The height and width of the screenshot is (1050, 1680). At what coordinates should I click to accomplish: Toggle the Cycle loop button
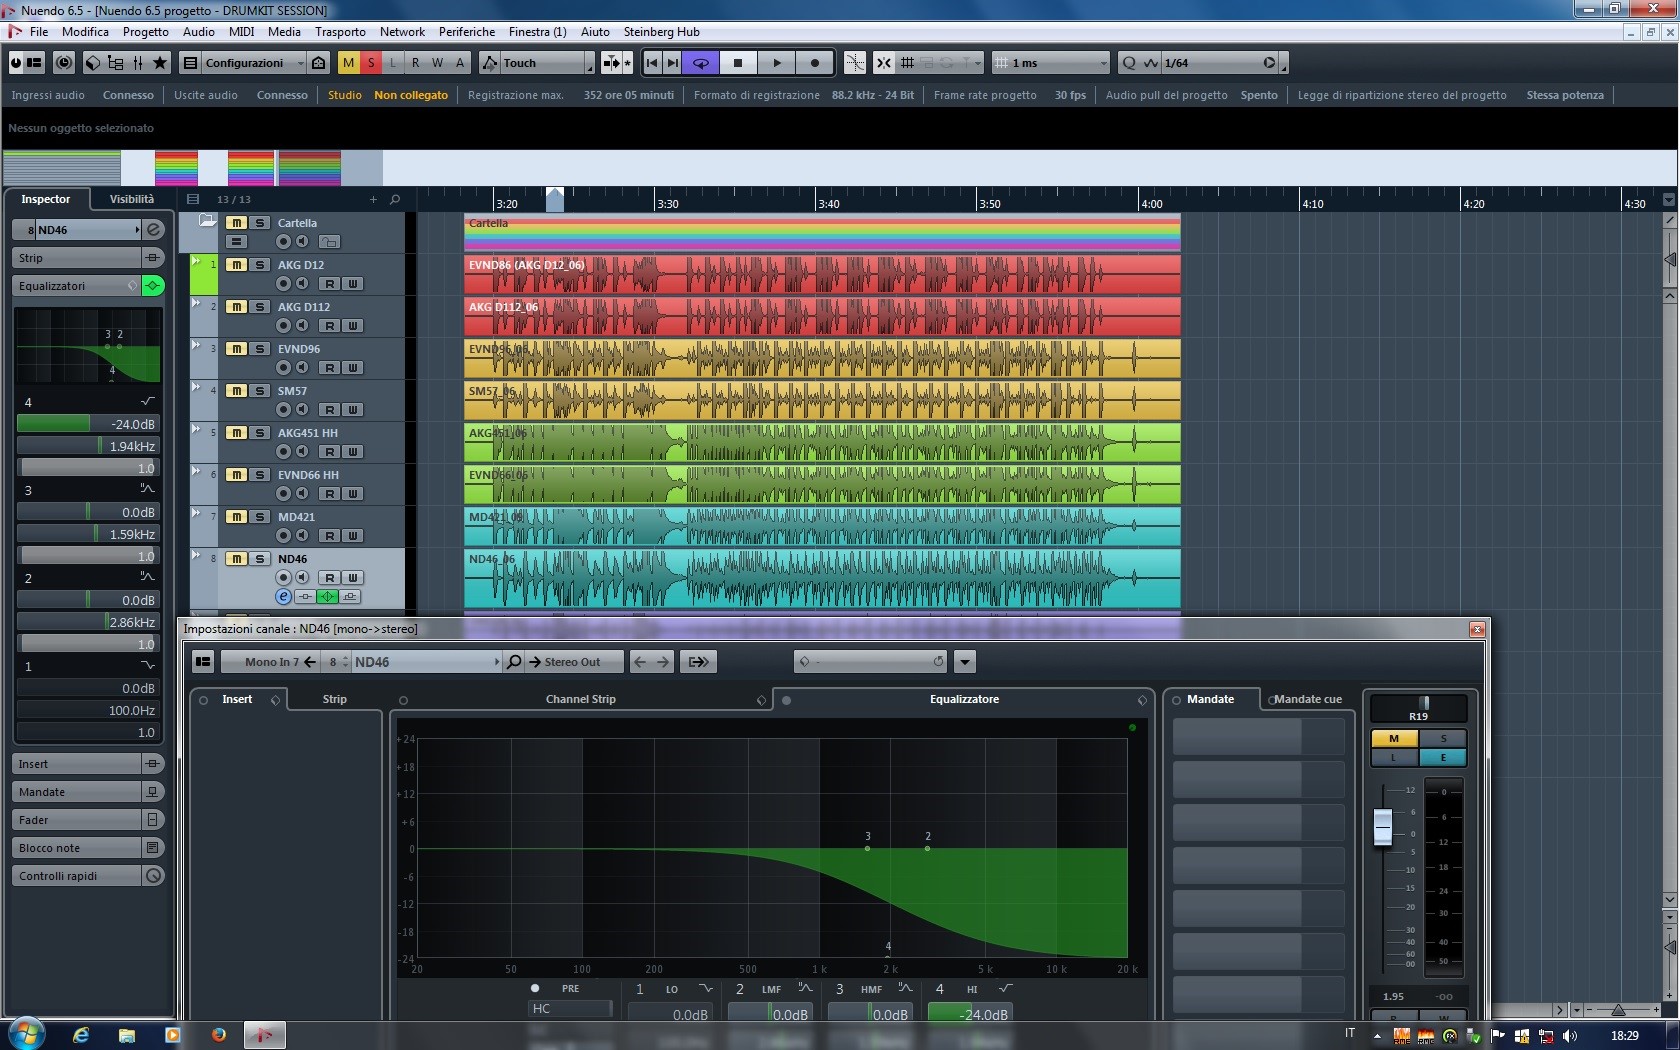[x=701, y=63]
